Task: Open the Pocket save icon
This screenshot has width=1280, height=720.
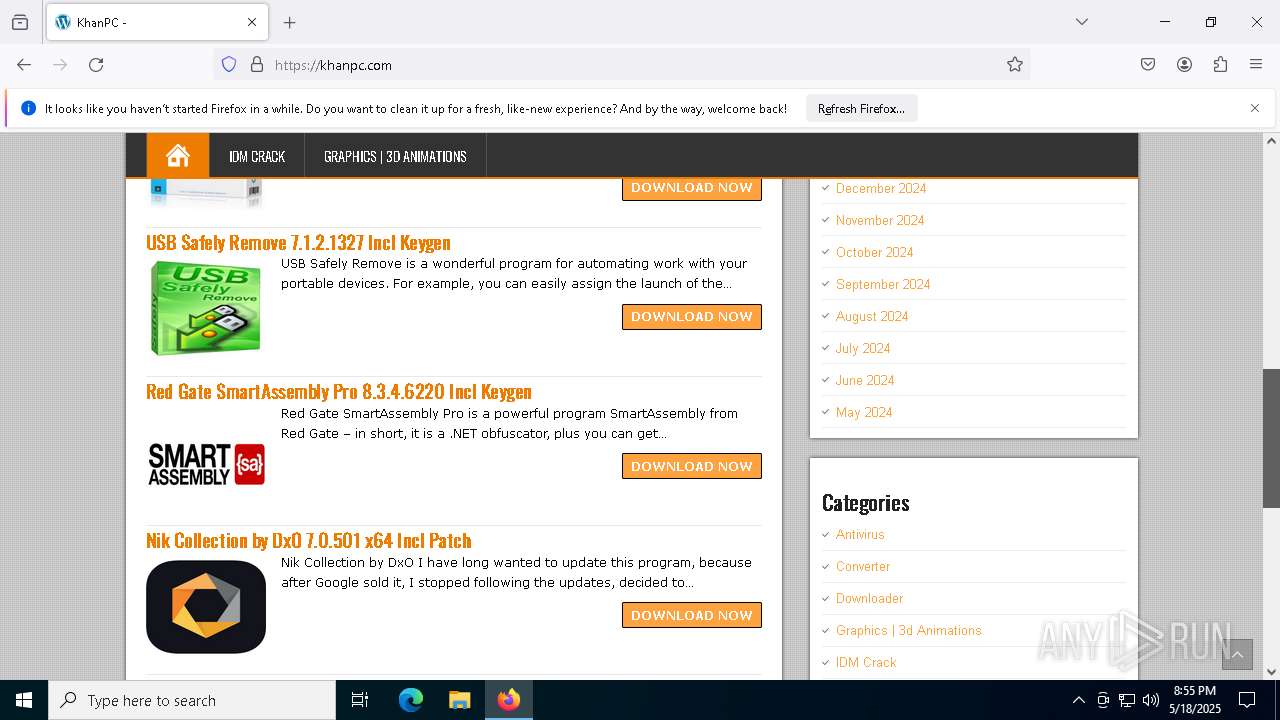Action: (x=1148, y=65)
